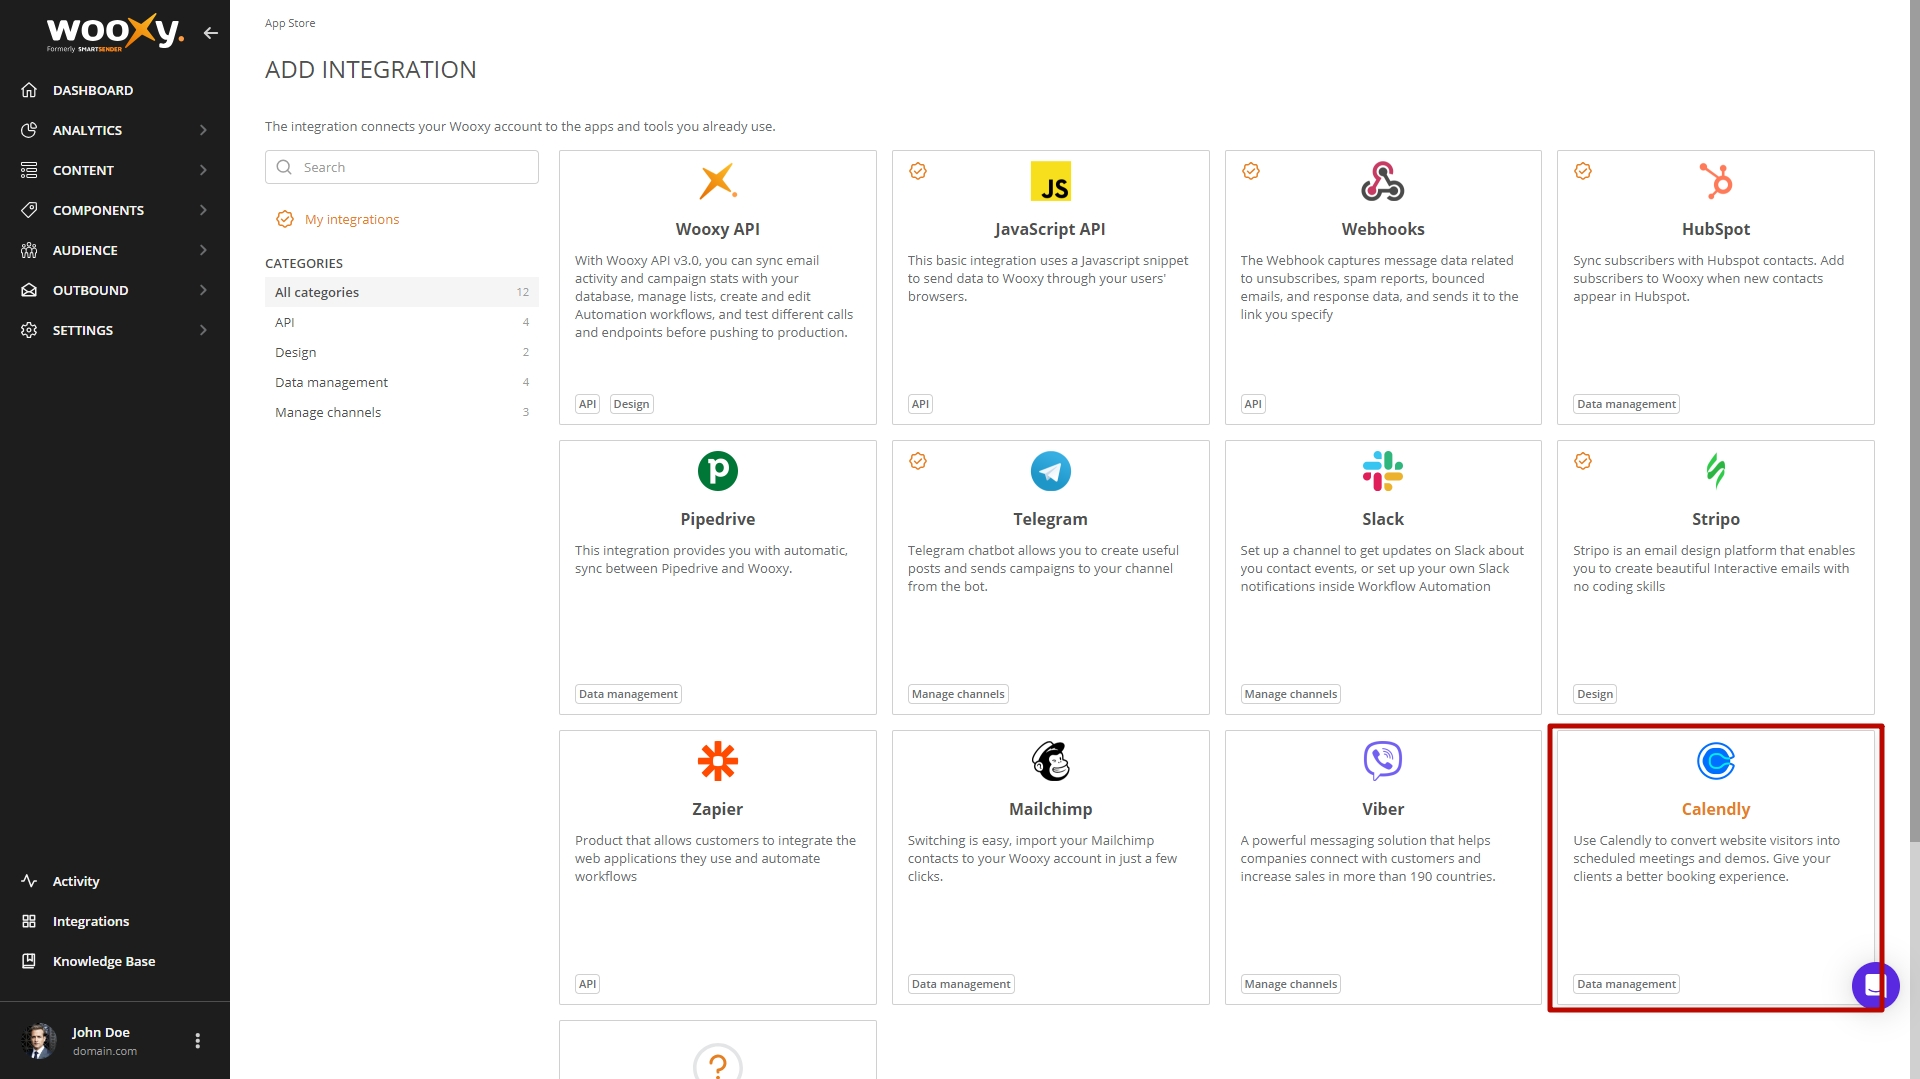Go to Dashboard in sidebar
1920x1079 pixels.
[x=93, y=90]
